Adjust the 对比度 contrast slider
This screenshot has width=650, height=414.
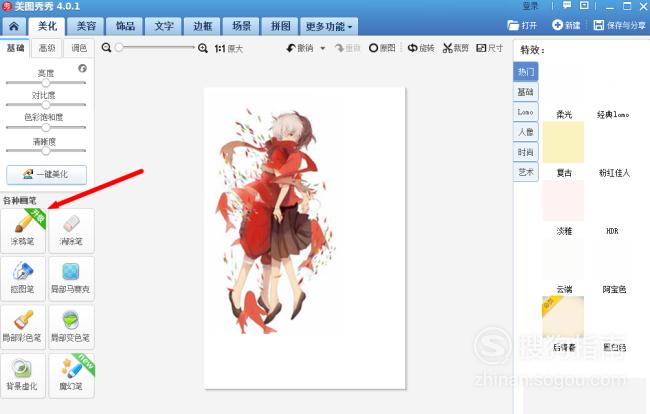pyautogui.click(x=46, y=105)
